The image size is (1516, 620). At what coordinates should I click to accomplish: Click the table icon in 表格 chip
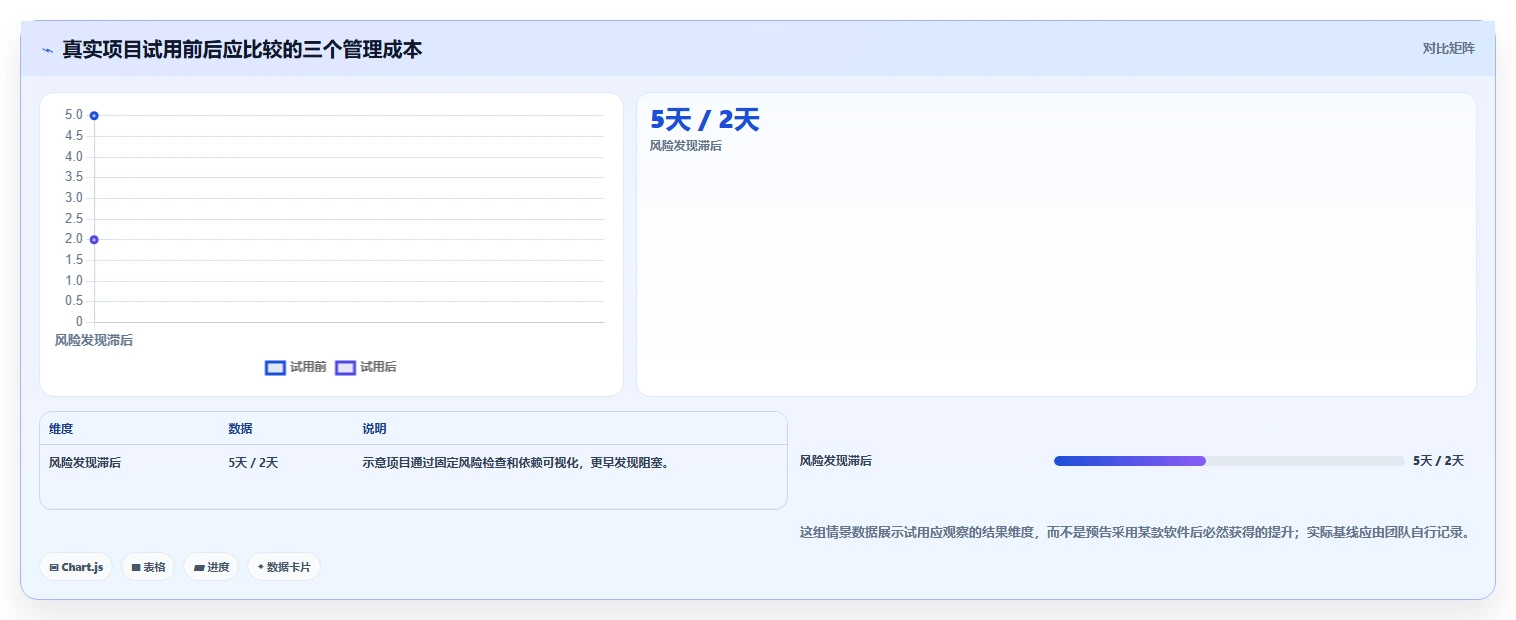coord(136,567)
